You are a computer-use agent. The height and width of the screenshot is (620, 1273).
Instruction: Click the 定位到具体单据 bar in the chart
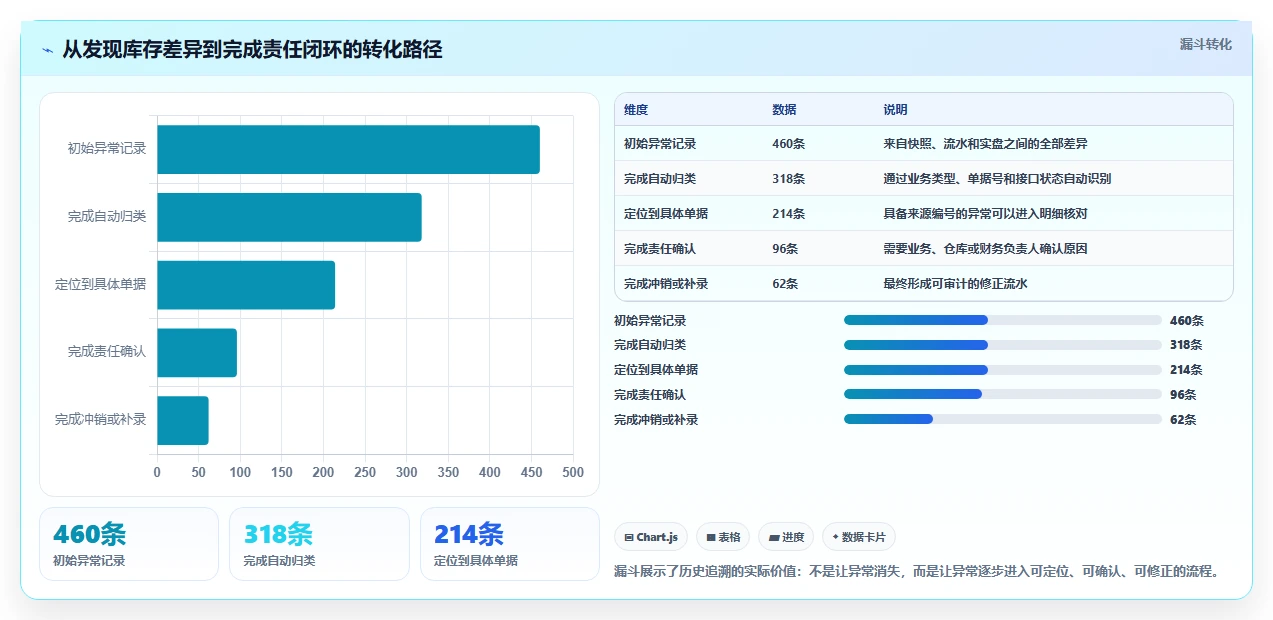(246, 285)
